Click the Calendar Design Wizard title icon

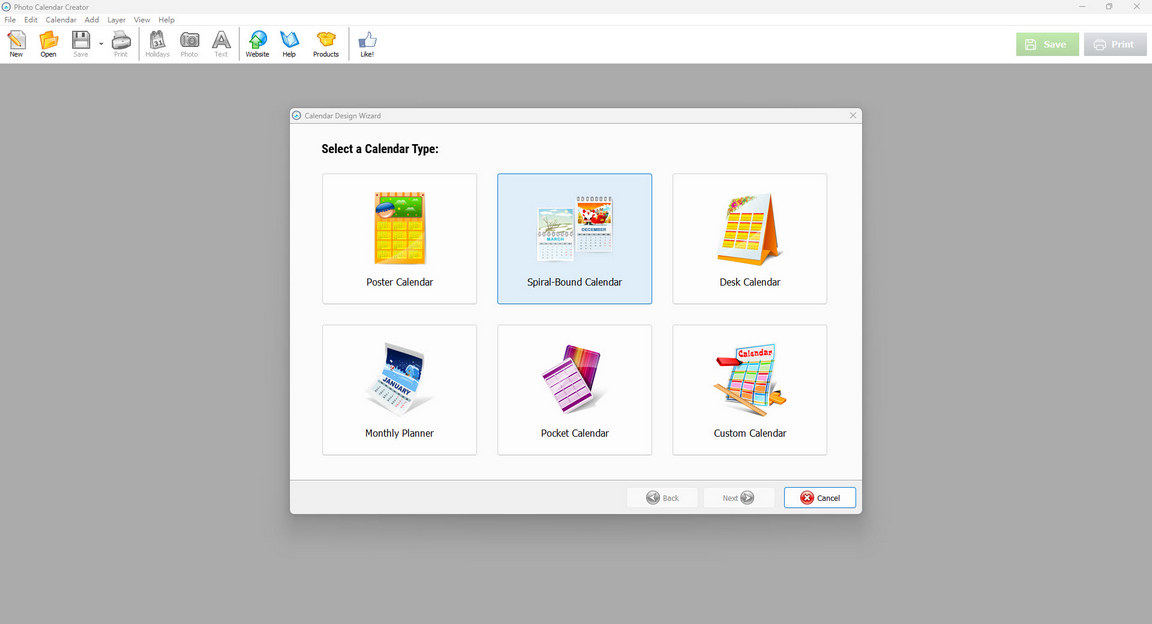click(x=297, y=115)
